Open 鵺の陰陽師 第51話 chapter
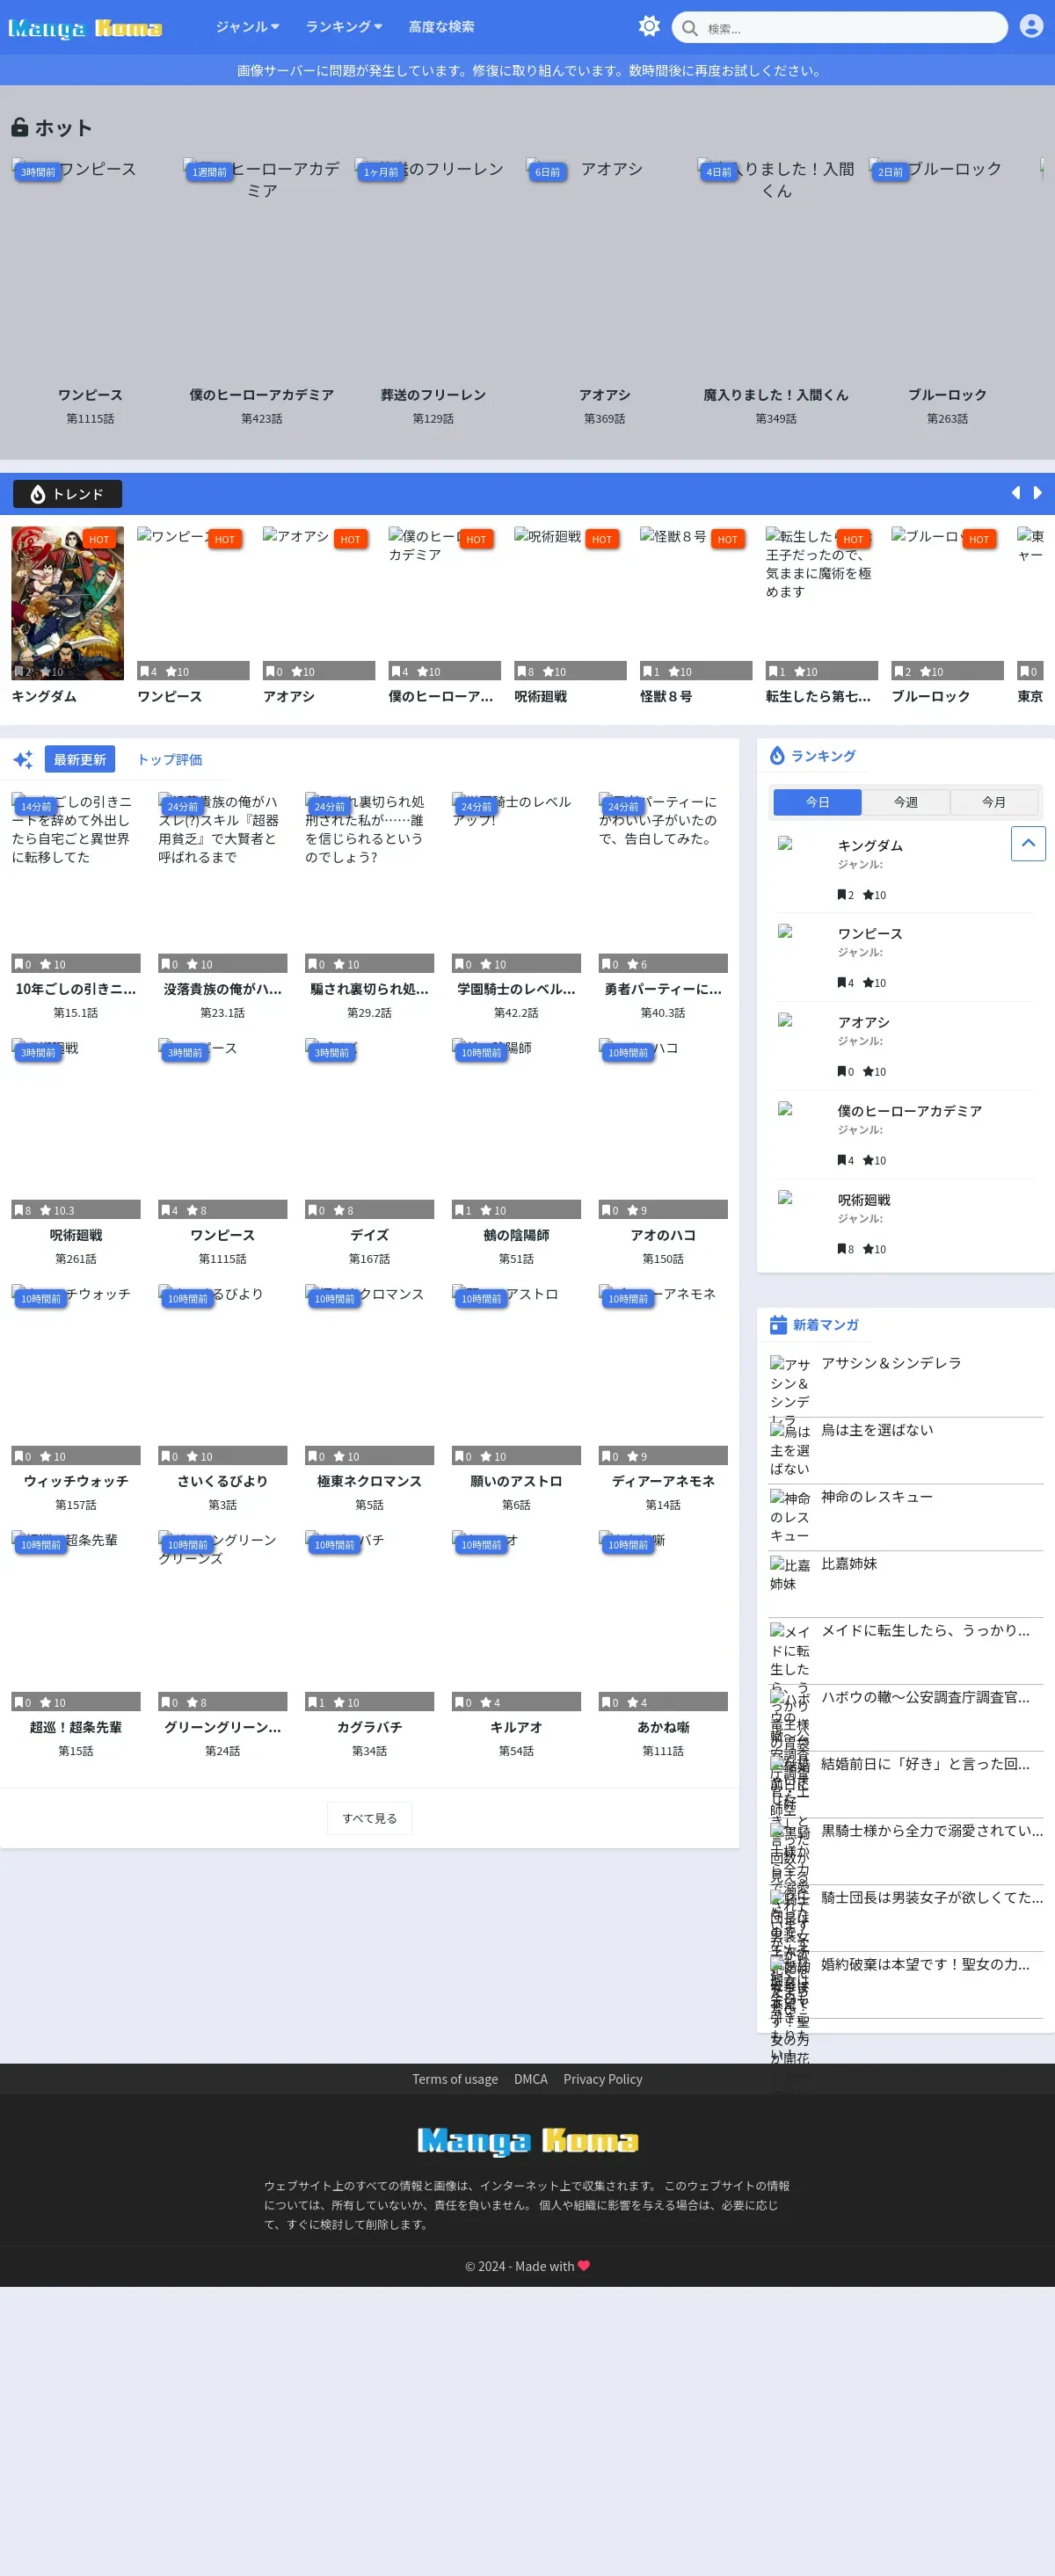The height and width of the screenshot is (2576, 1055). pos(516,1259)
